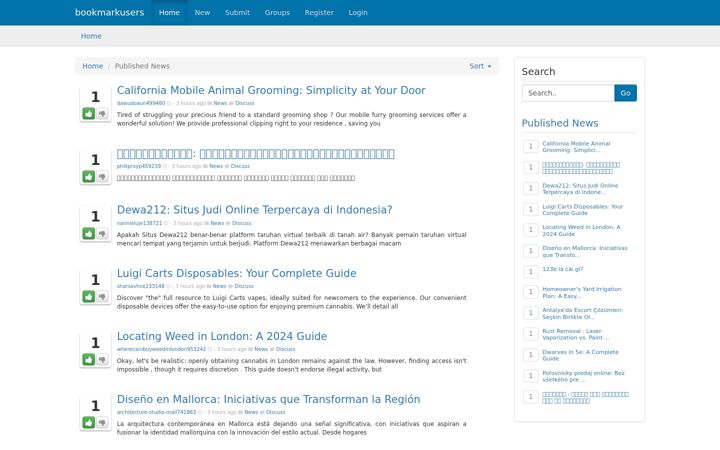
Task: View user wherecanibuyweedinlondon951242 profile
Action: pos(161,349)
